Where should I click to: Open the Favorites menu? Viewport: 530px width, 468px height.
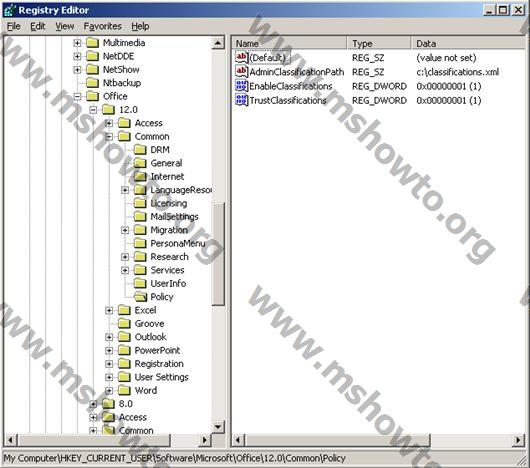coord(102,26)
